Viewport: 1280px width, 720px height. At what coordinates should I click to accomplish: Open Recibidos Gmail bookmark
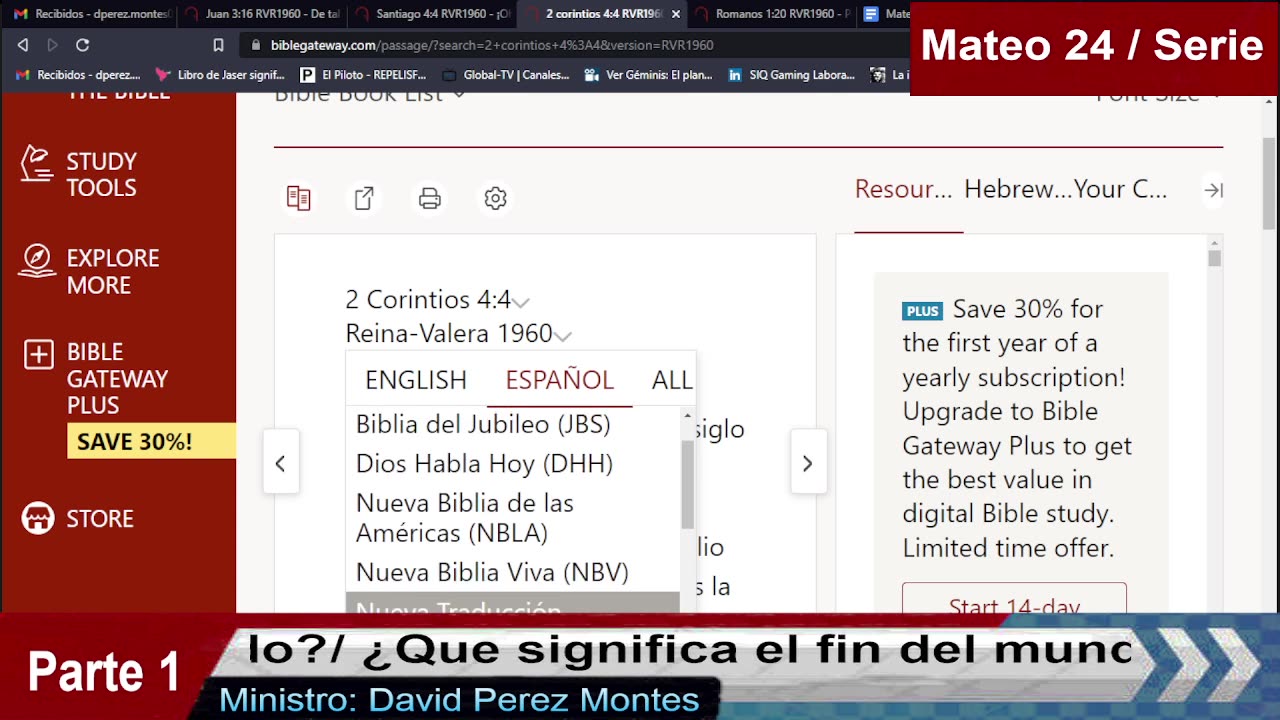pyautogui.click(x=77, y=75)
